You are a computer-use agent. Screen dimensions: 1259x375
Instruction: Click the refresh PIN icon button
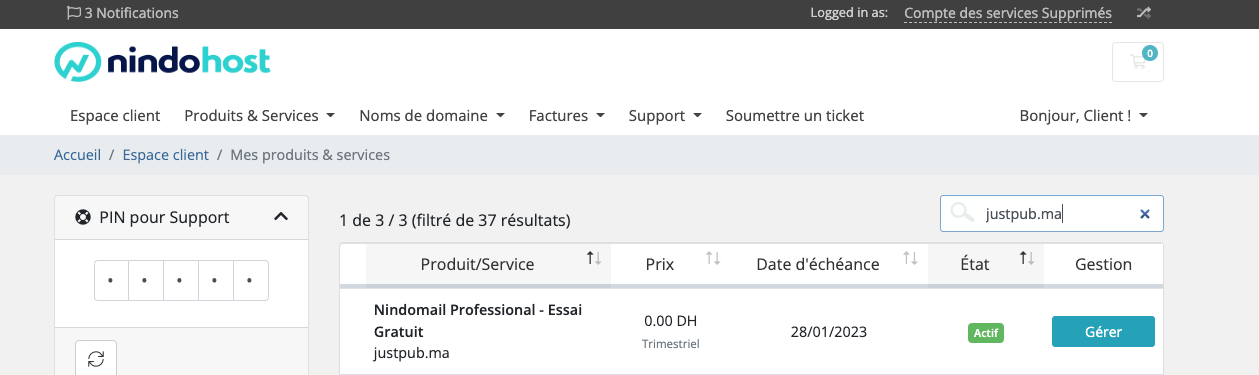96,358
